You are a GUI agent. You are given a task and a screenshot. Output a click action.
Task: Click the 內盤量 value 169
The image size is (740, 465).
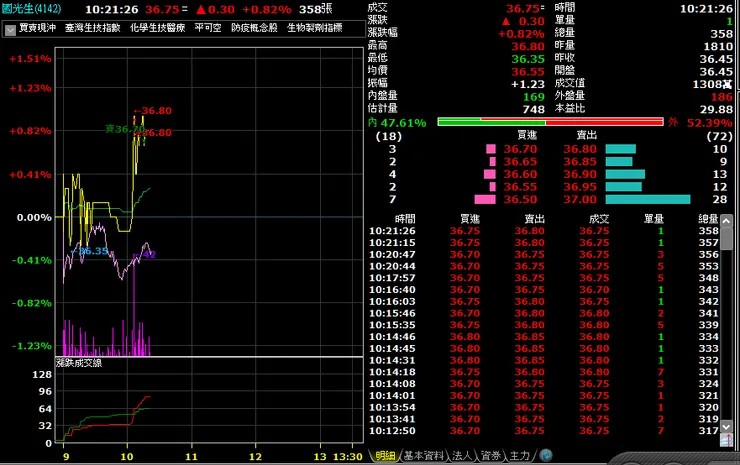click(533, 97)
